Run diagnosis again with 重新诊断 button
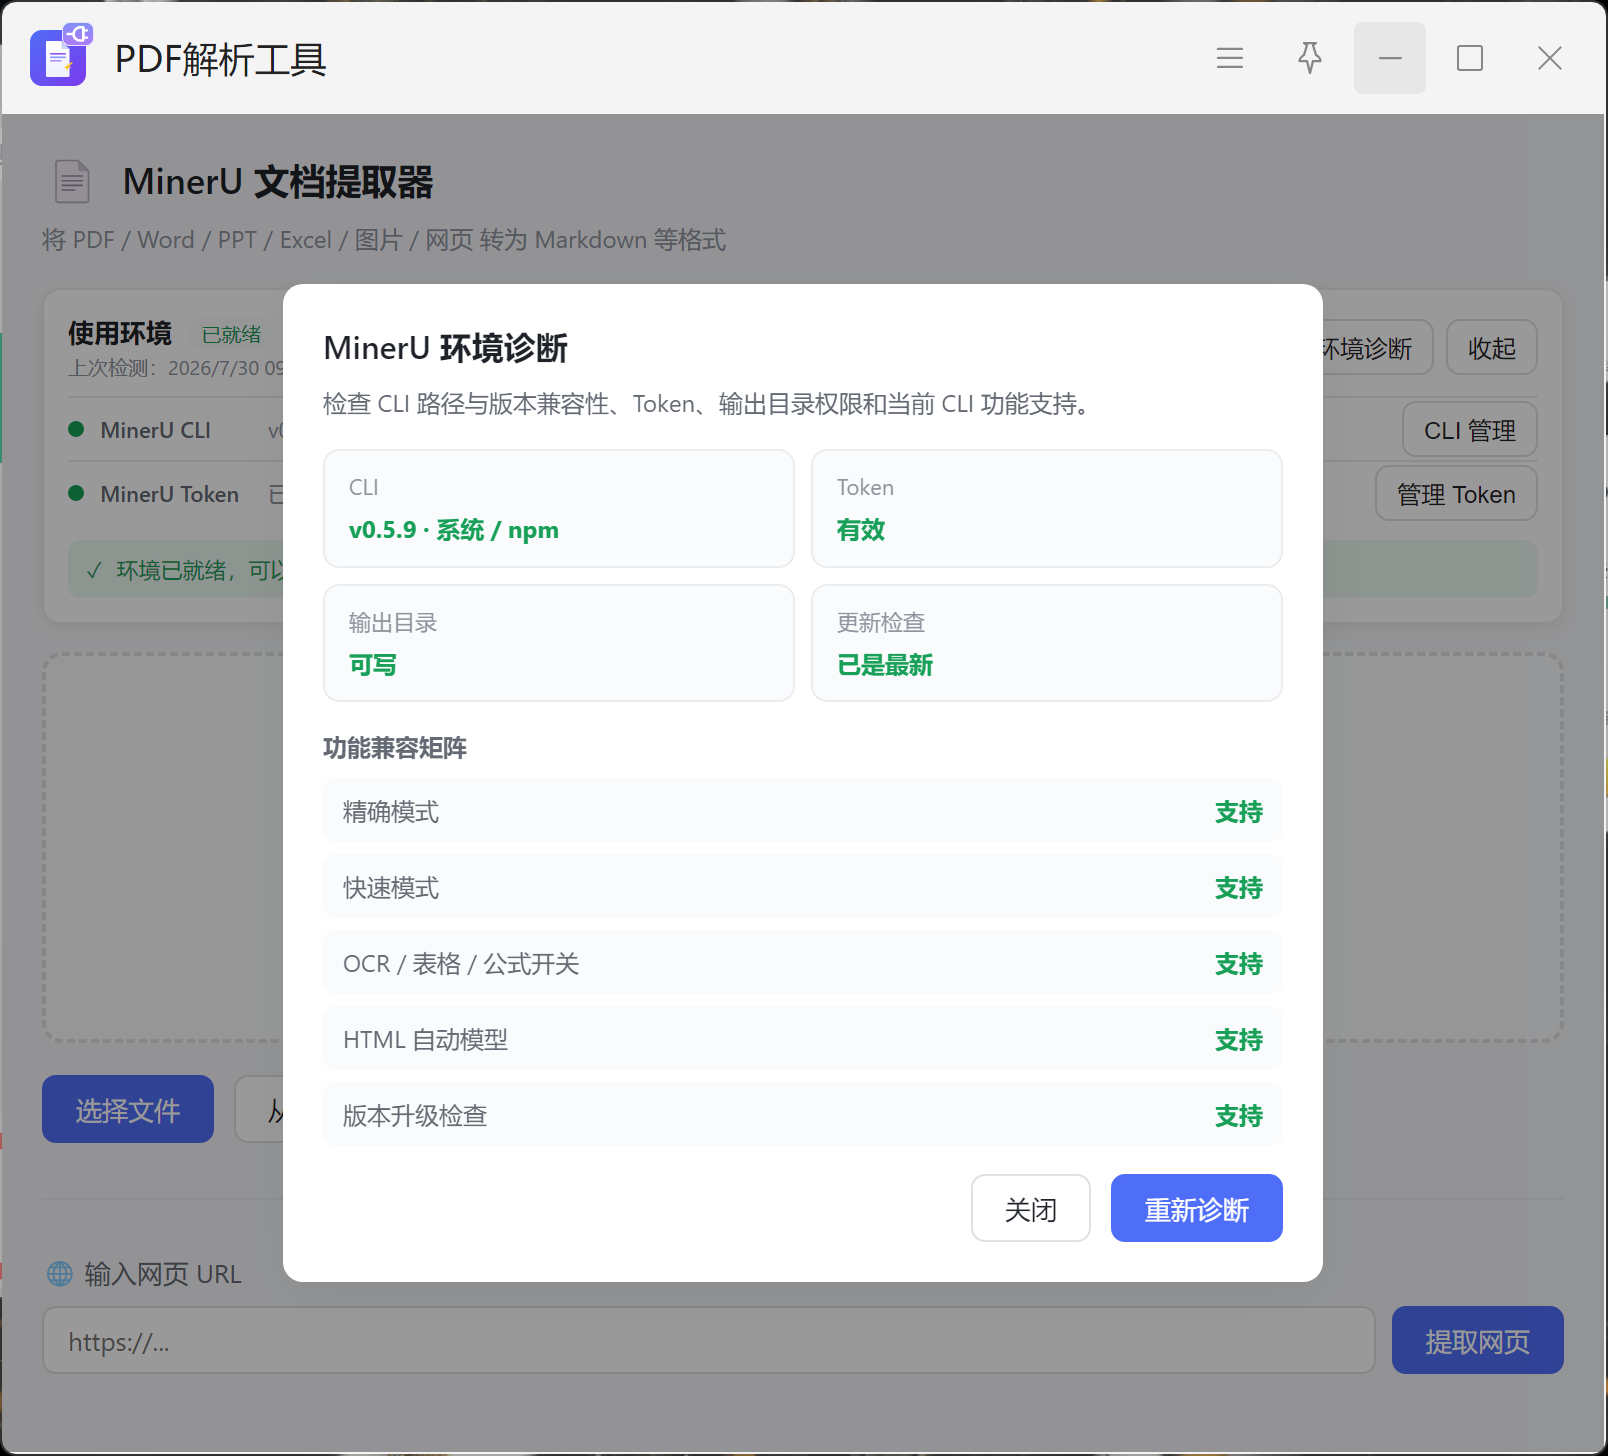This screenshot has height=1456, width=1608. pyautogui.click(x=1197, y=1208)
